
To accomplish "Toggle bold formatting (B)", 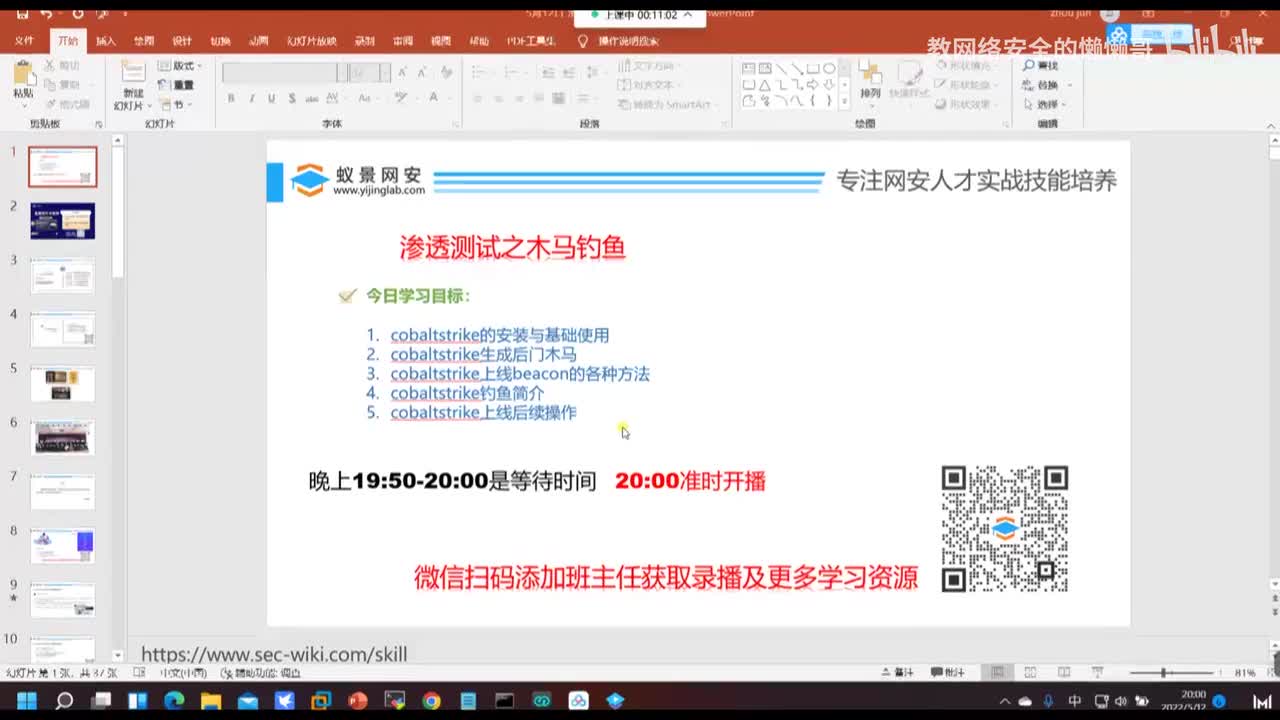I will (231, 98).
